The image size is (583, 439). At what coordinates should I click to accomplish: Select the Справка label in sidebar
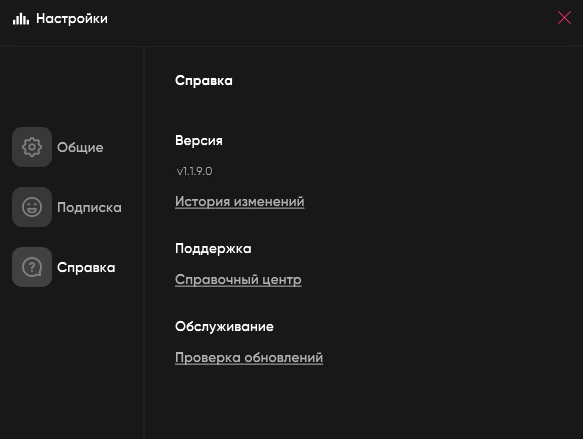point(86,267)
